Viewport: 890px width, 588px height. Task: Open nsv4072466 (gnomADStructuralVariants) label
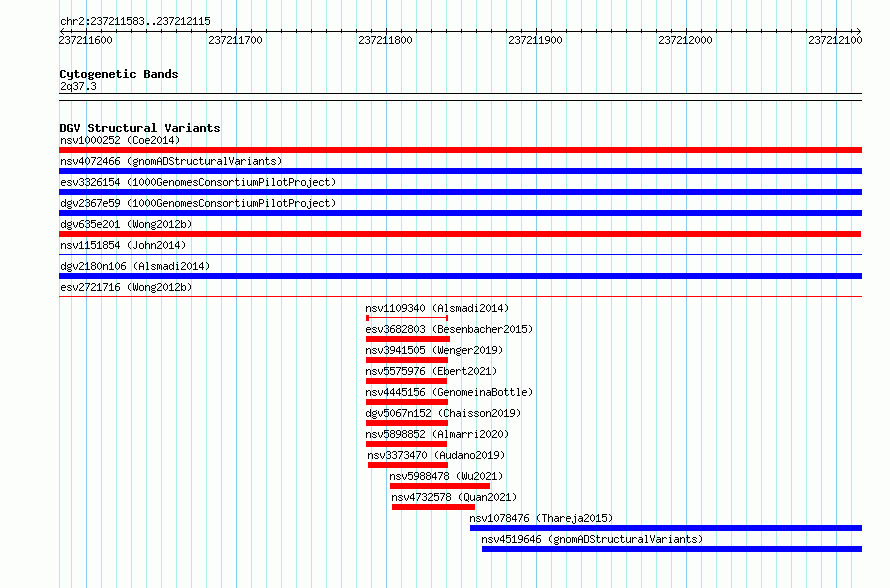171,161
